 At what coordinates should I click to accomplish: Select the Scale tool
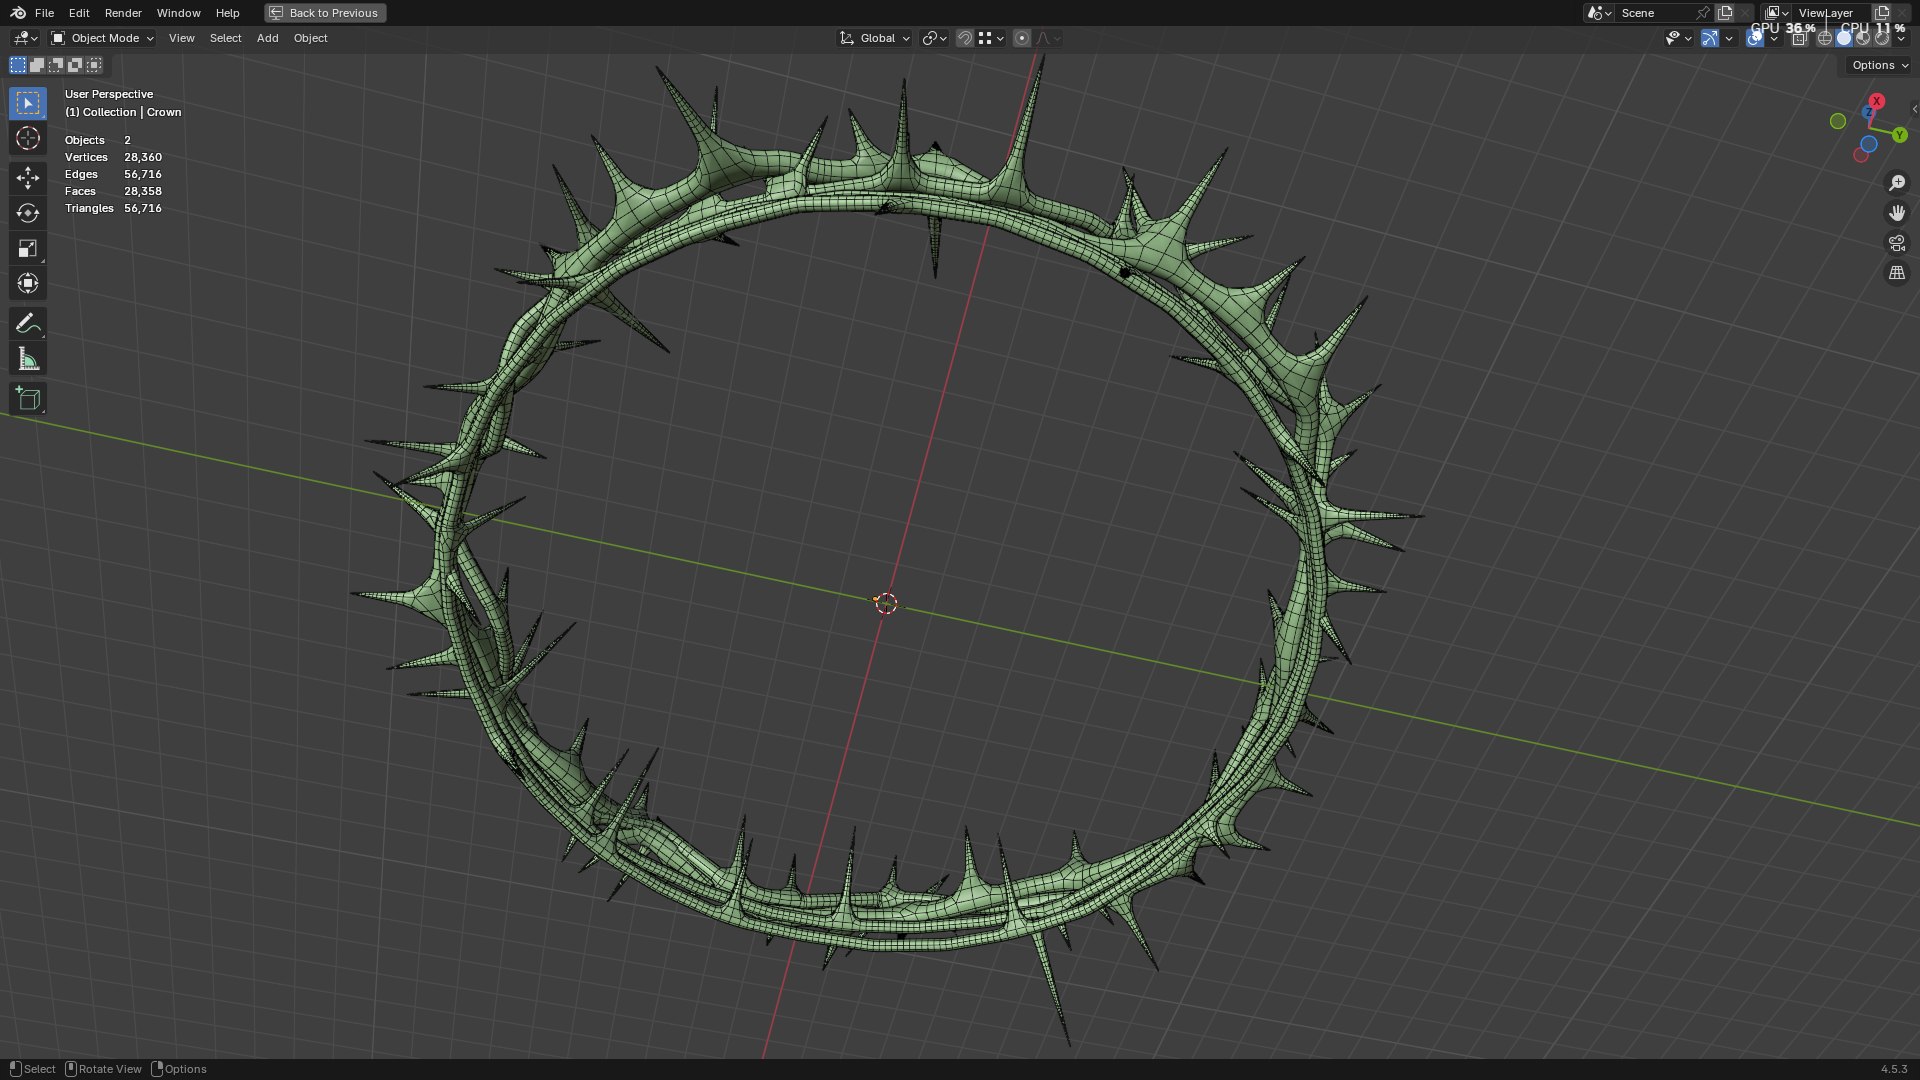(x=28, y=248)
